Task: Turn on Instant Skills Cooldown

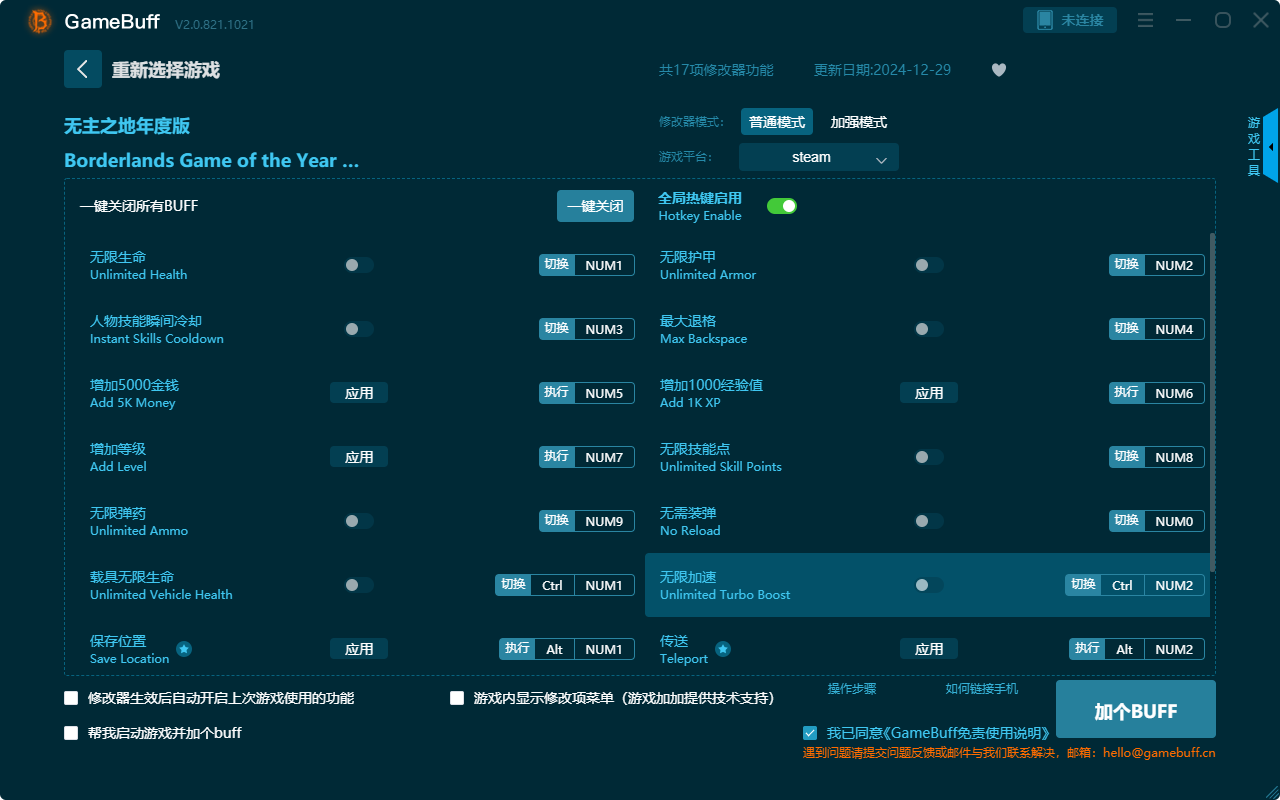Action: (x=359, y=329)
